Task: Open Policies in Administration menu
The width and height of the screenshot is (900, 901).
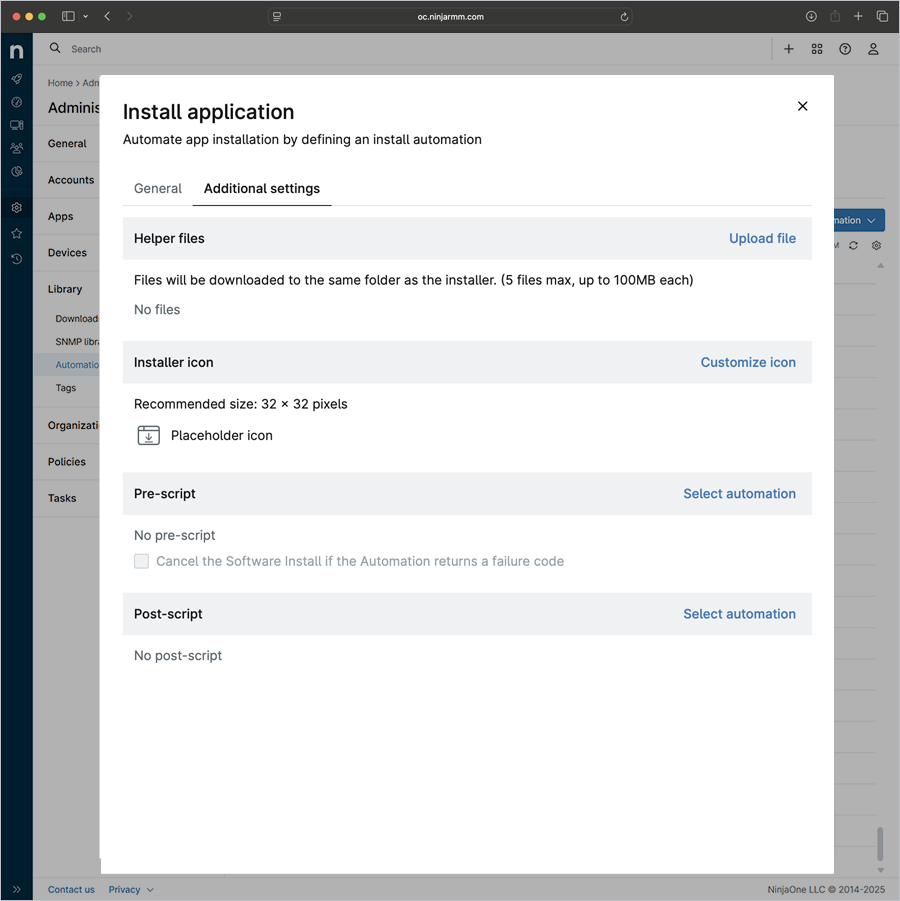Action: [67, 462]
